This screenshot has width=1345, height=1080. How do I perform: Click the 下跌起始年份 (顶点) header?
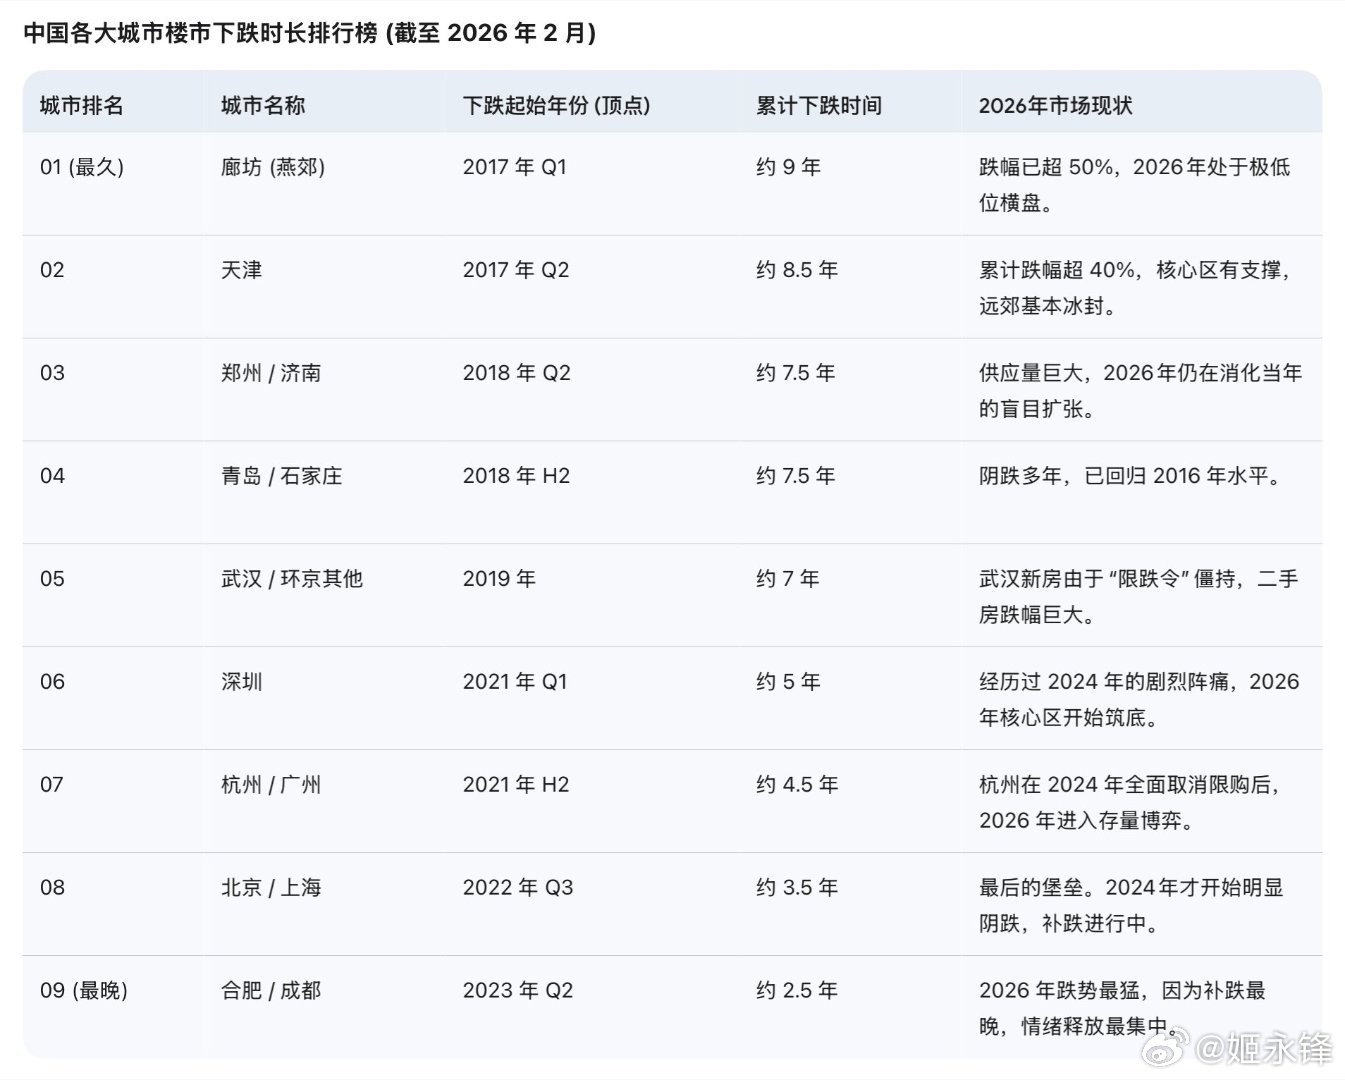point(557,104)
